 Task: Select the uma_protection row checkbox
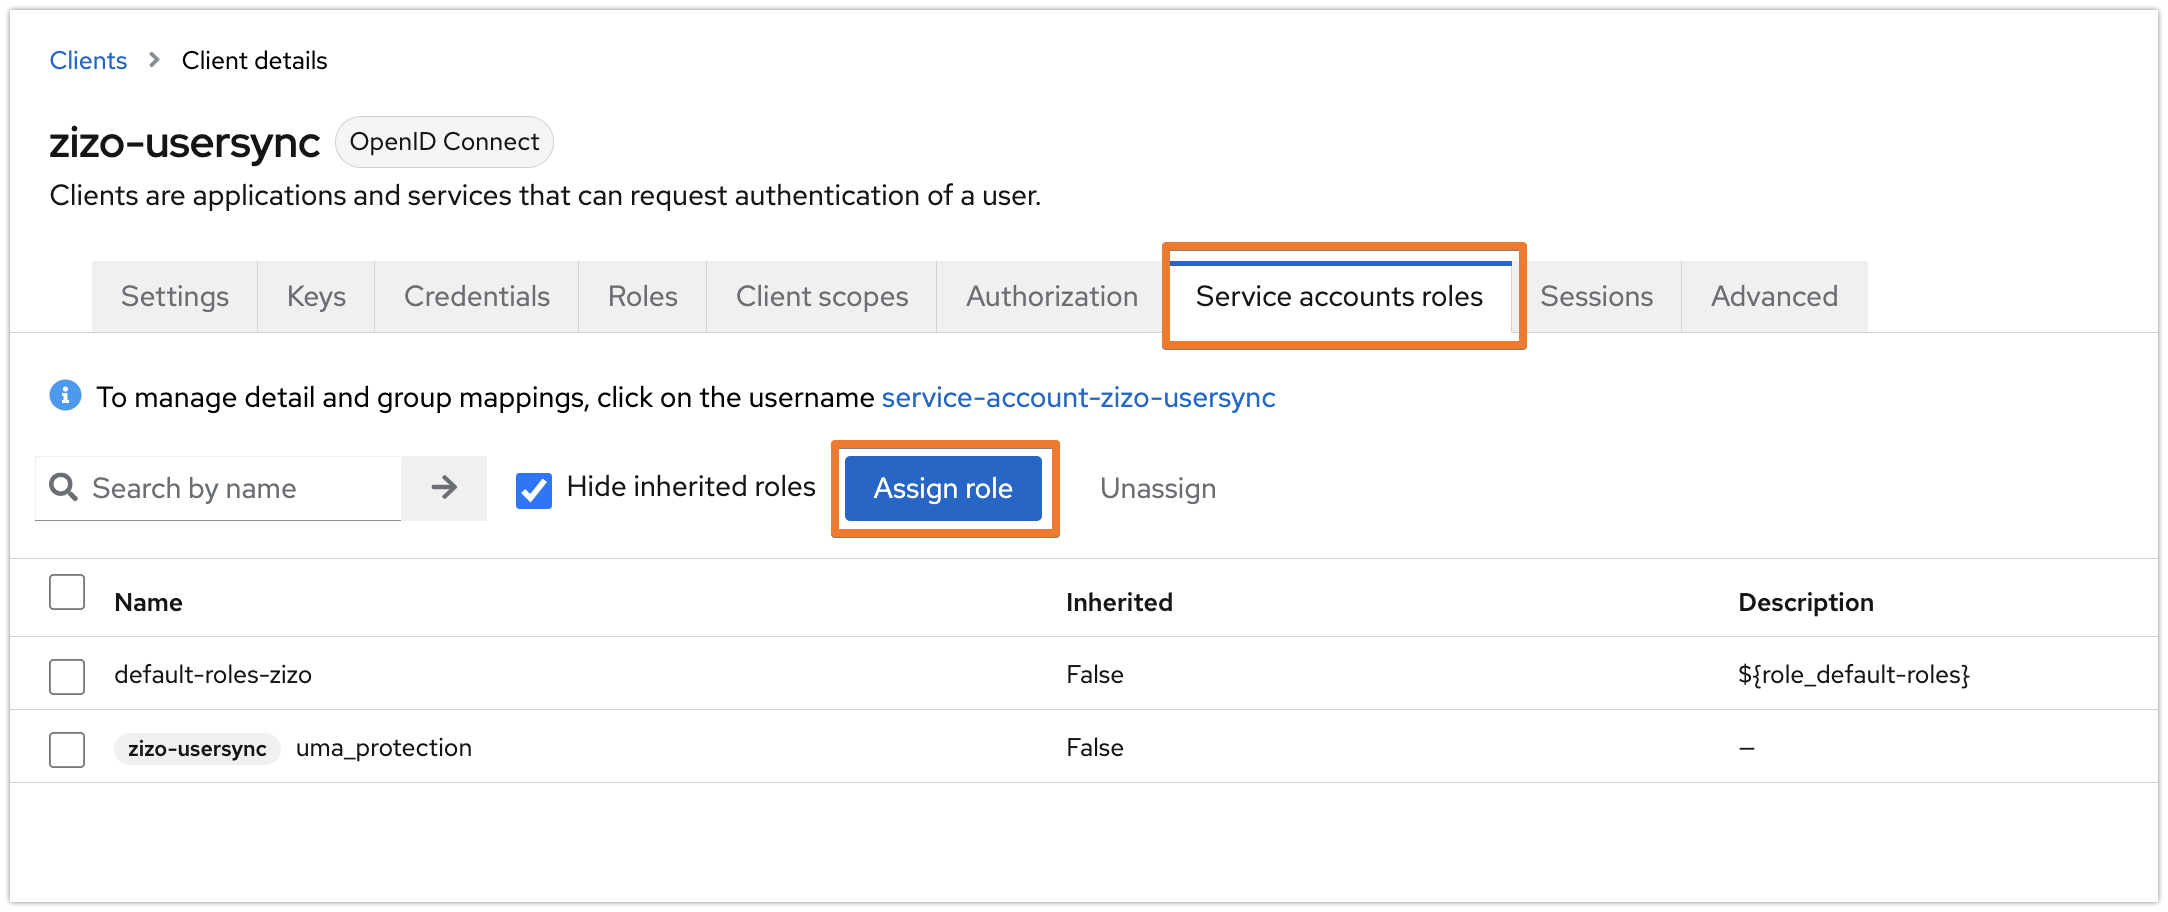pos(67,749)
